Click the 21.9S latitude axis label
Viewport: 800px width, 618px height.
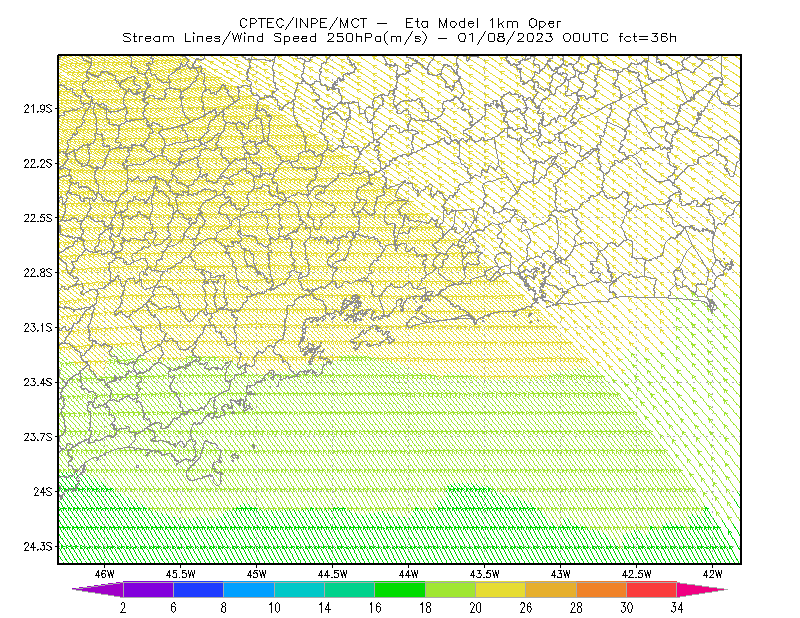(x=38, y=109)
